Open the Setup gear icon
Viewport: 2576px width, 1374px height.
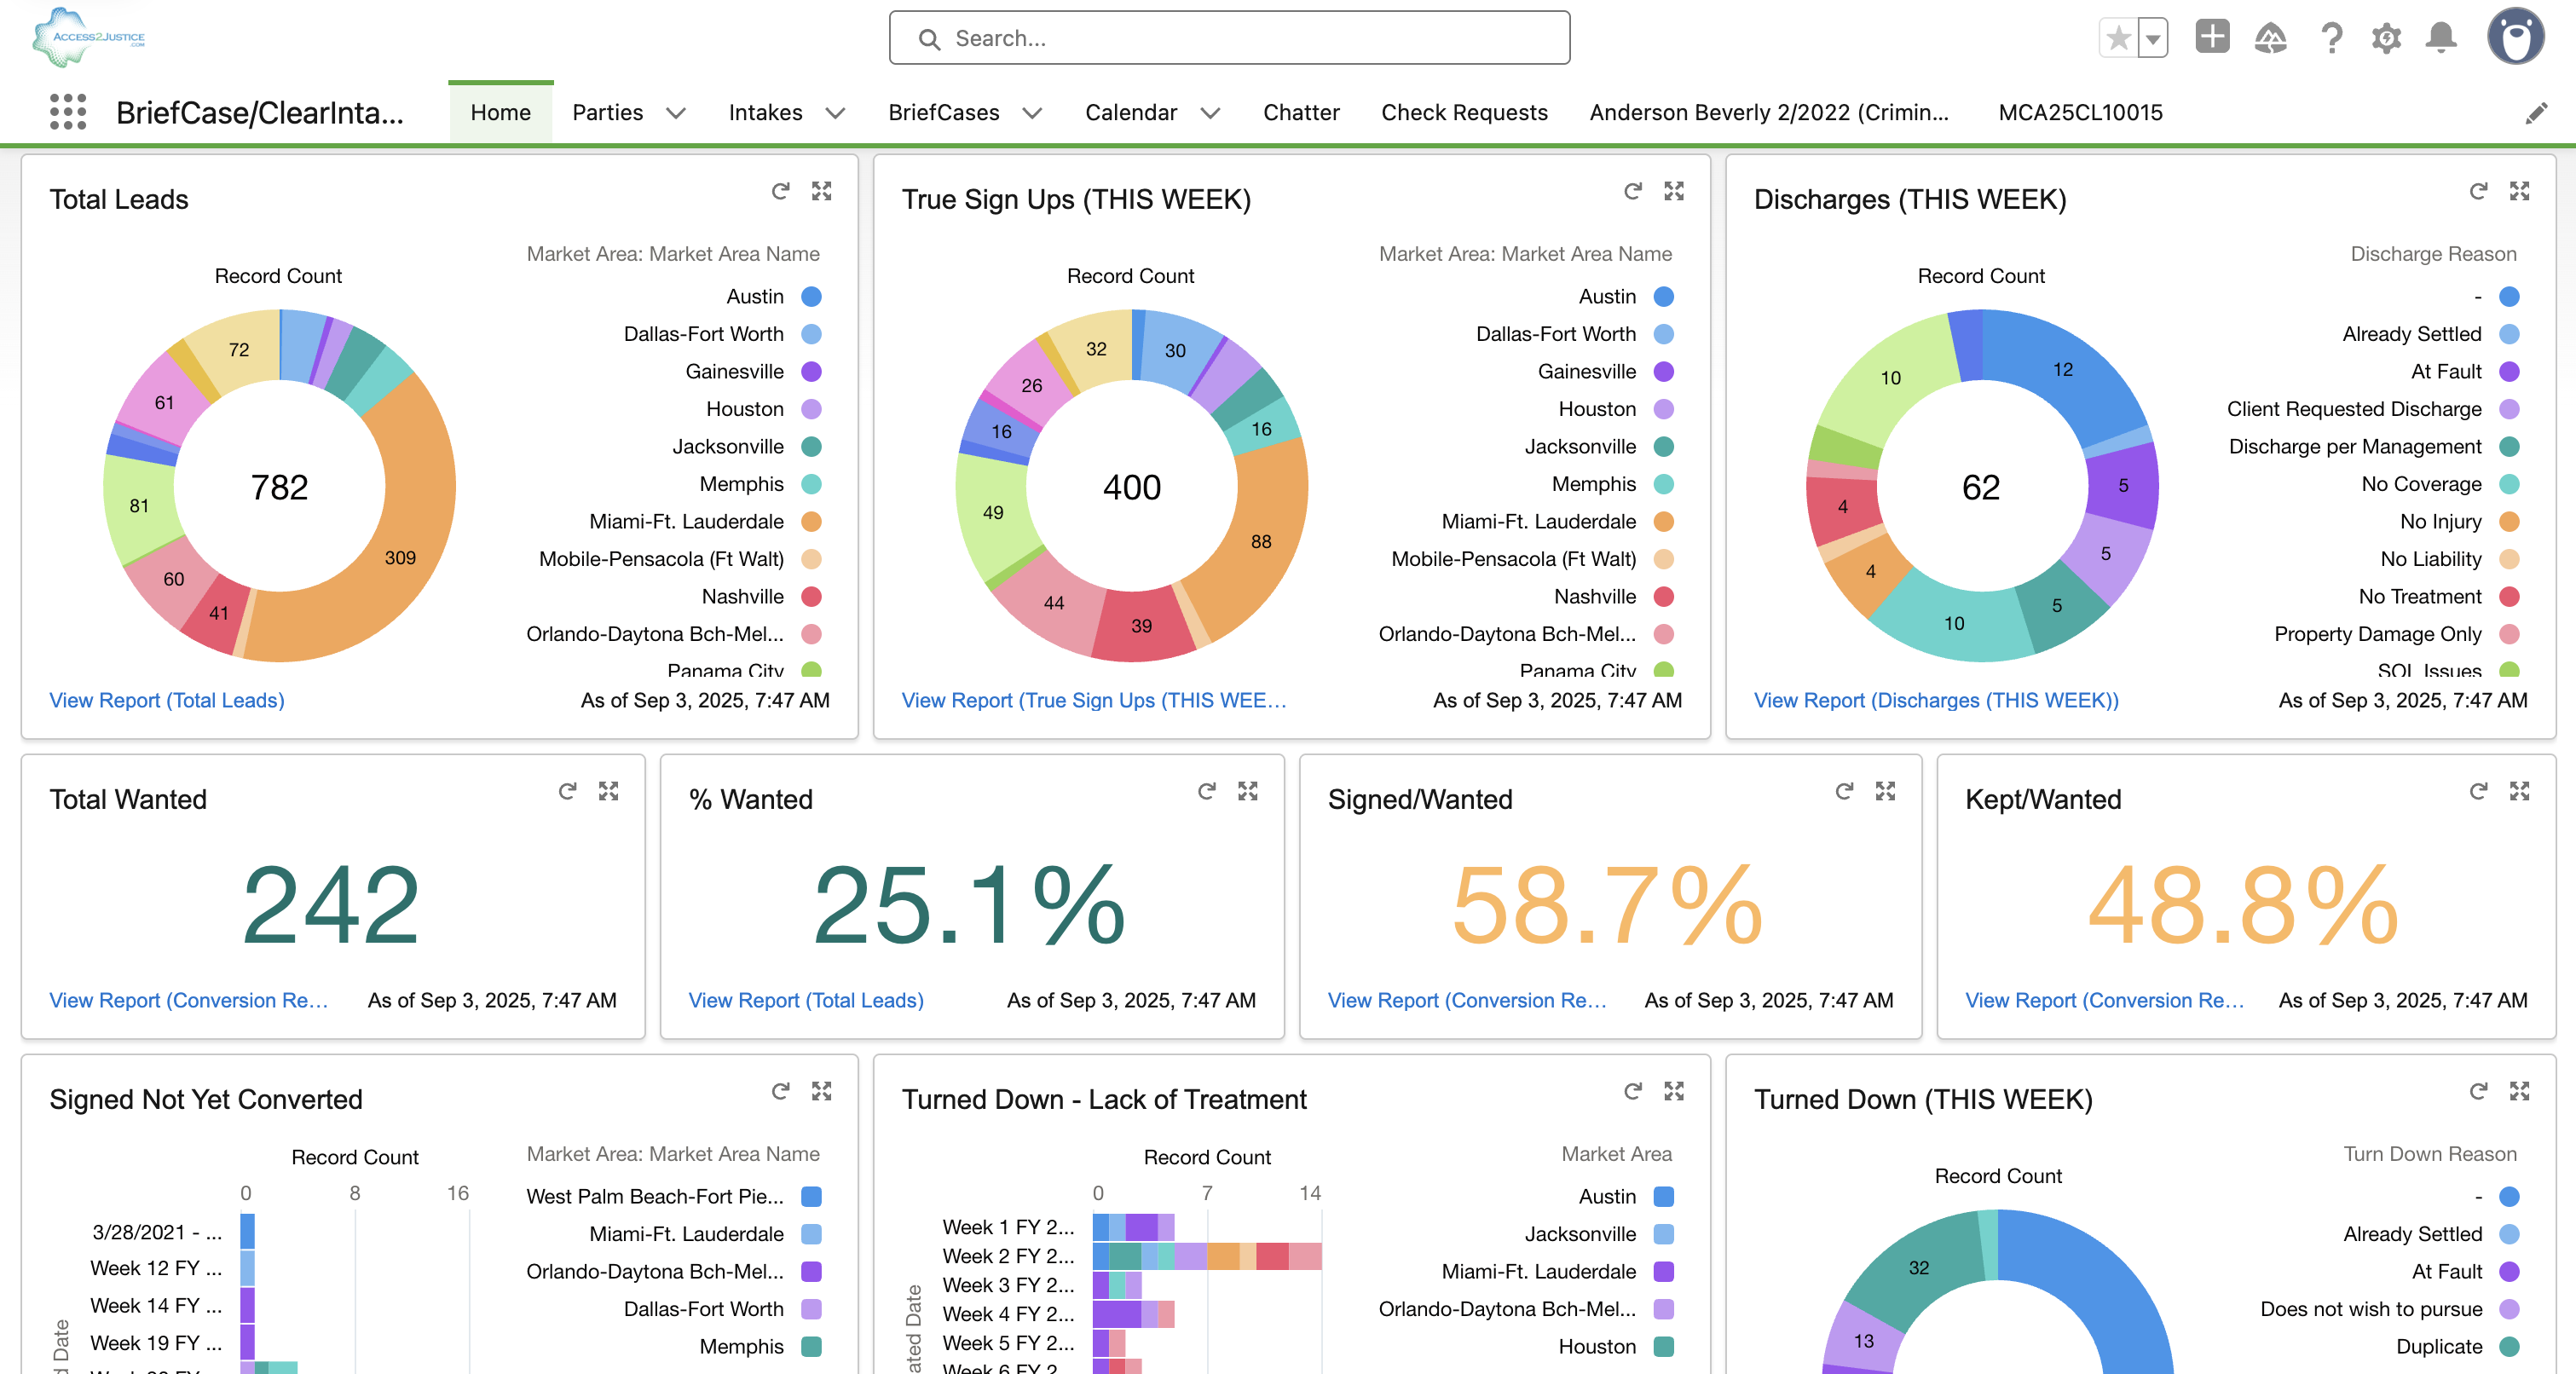[2386, 38]
